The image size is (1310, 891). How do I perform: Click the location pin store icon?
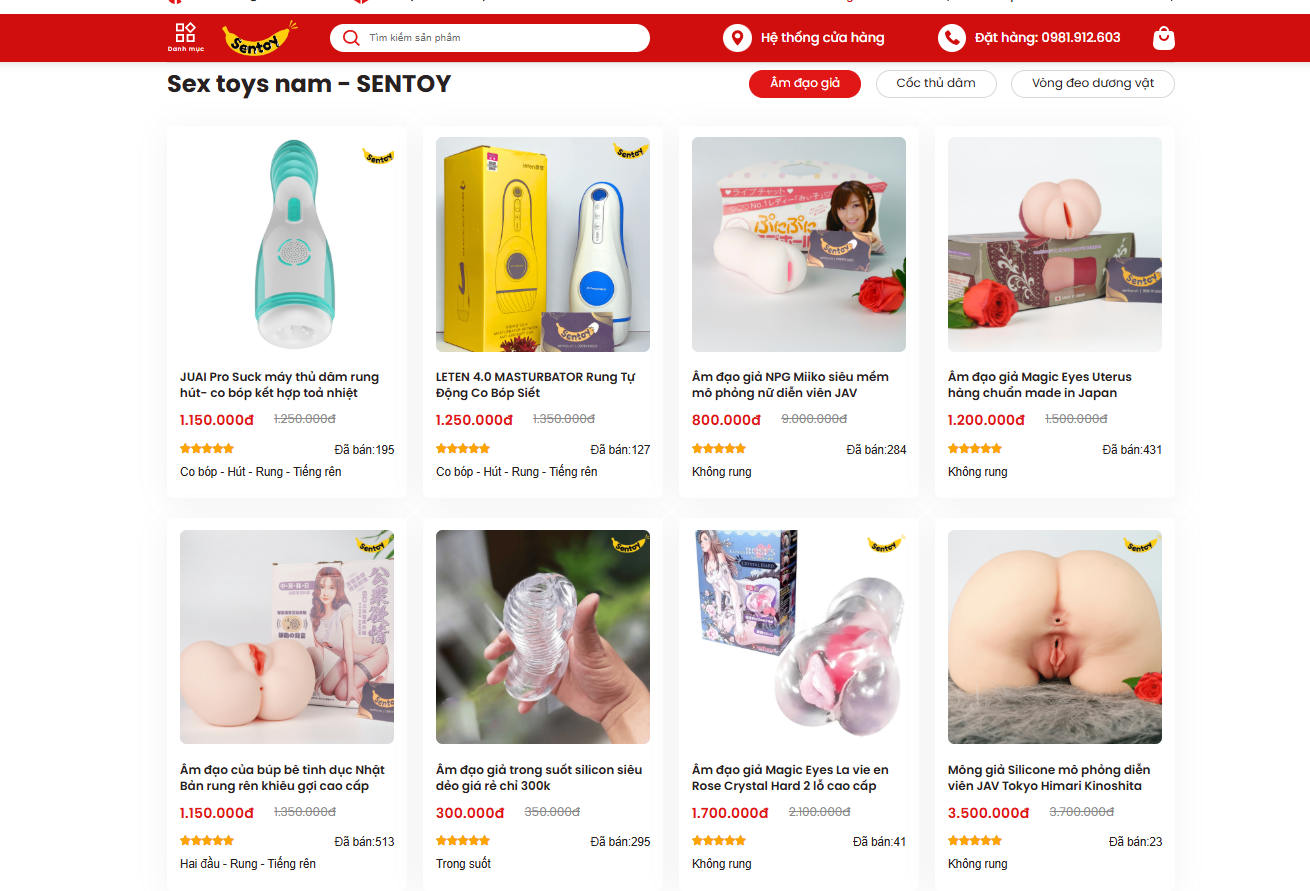(x=737, y=38)
